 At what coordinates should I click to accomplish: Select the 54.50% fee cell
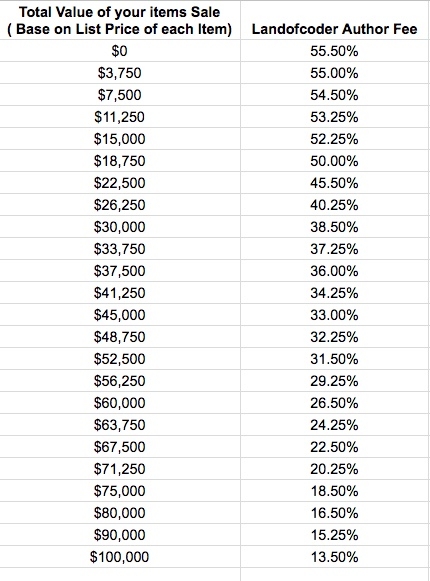334,95
